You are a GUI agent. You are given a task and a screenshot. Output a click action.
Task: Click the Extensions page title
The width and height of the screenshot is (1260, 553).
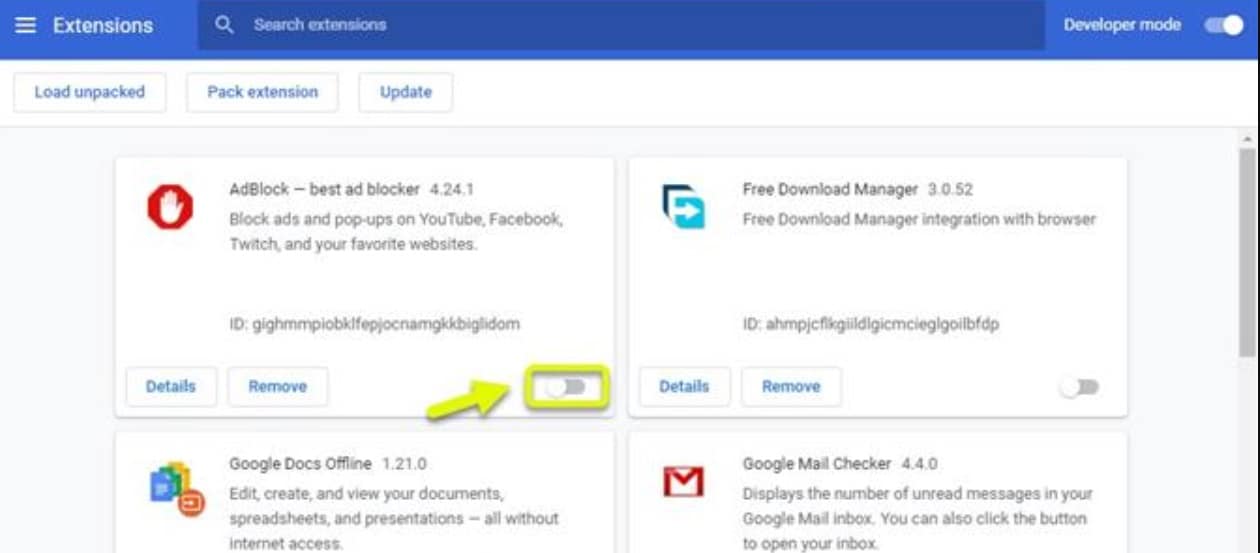[103, 25]
